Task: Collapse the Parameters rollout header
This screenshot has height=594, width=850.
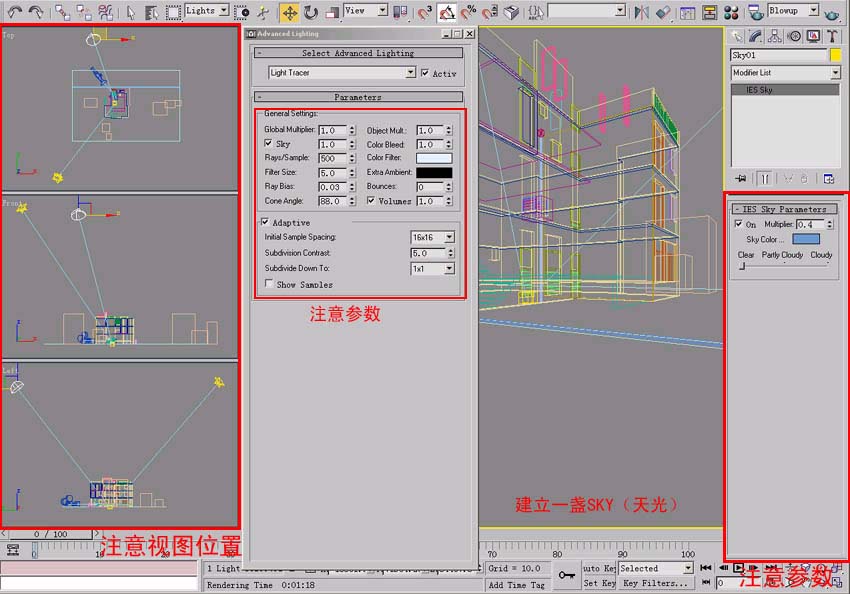Action: tap(357, 97)
